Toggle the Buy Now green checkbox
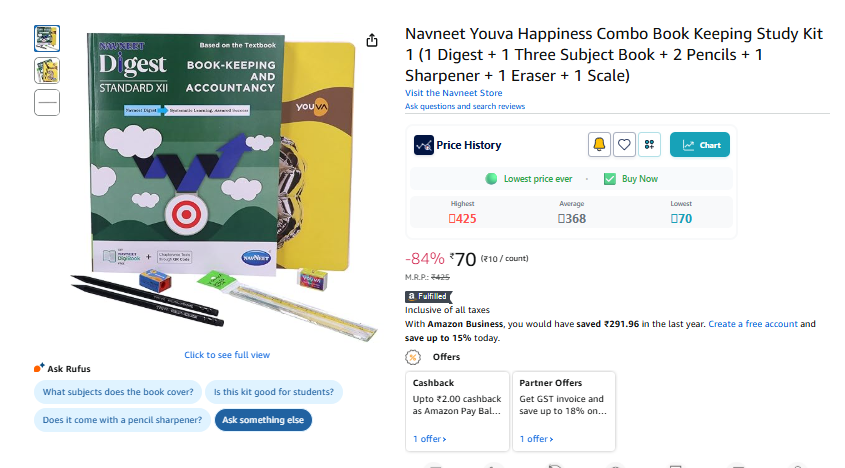This screenshot has height=468, width=845. [609, 179]
